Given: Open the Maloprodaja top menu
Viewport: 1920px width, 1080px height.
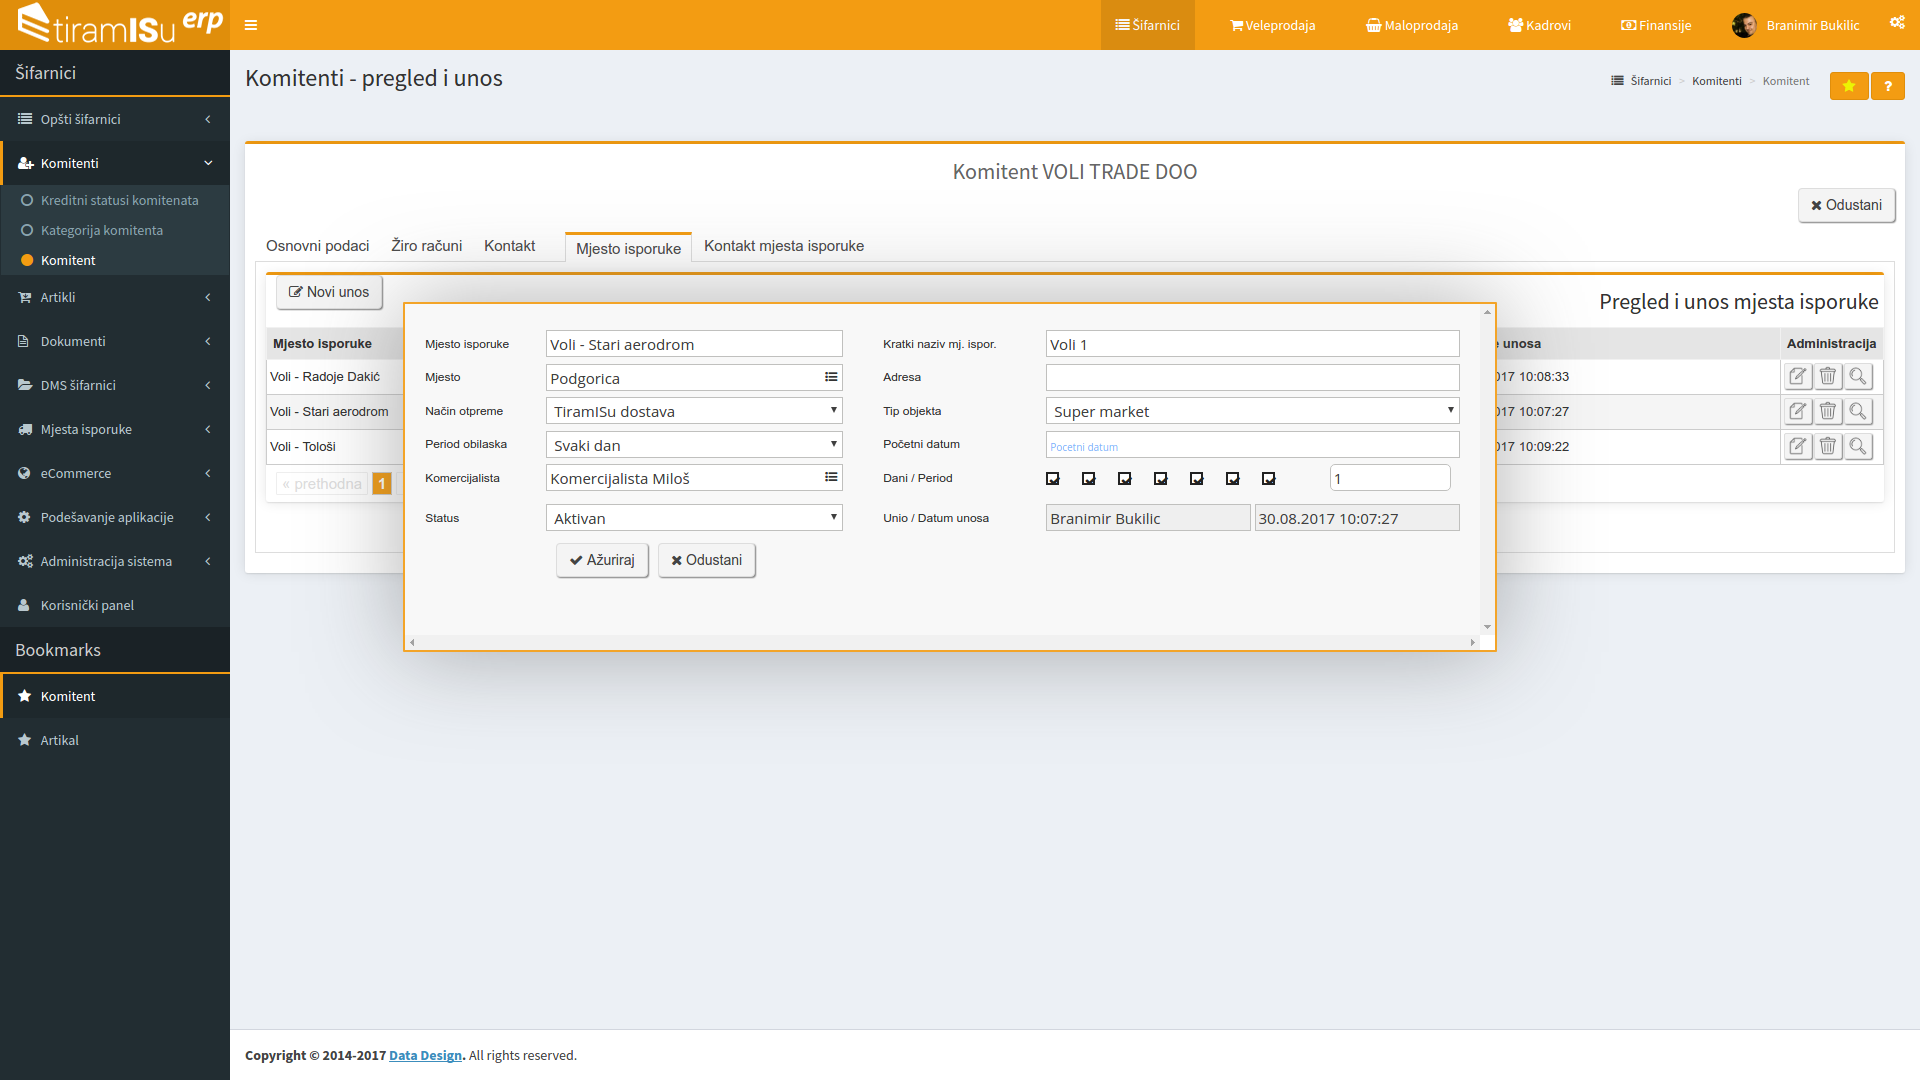Looking at the screenshot, I should tap(1412, 25).
